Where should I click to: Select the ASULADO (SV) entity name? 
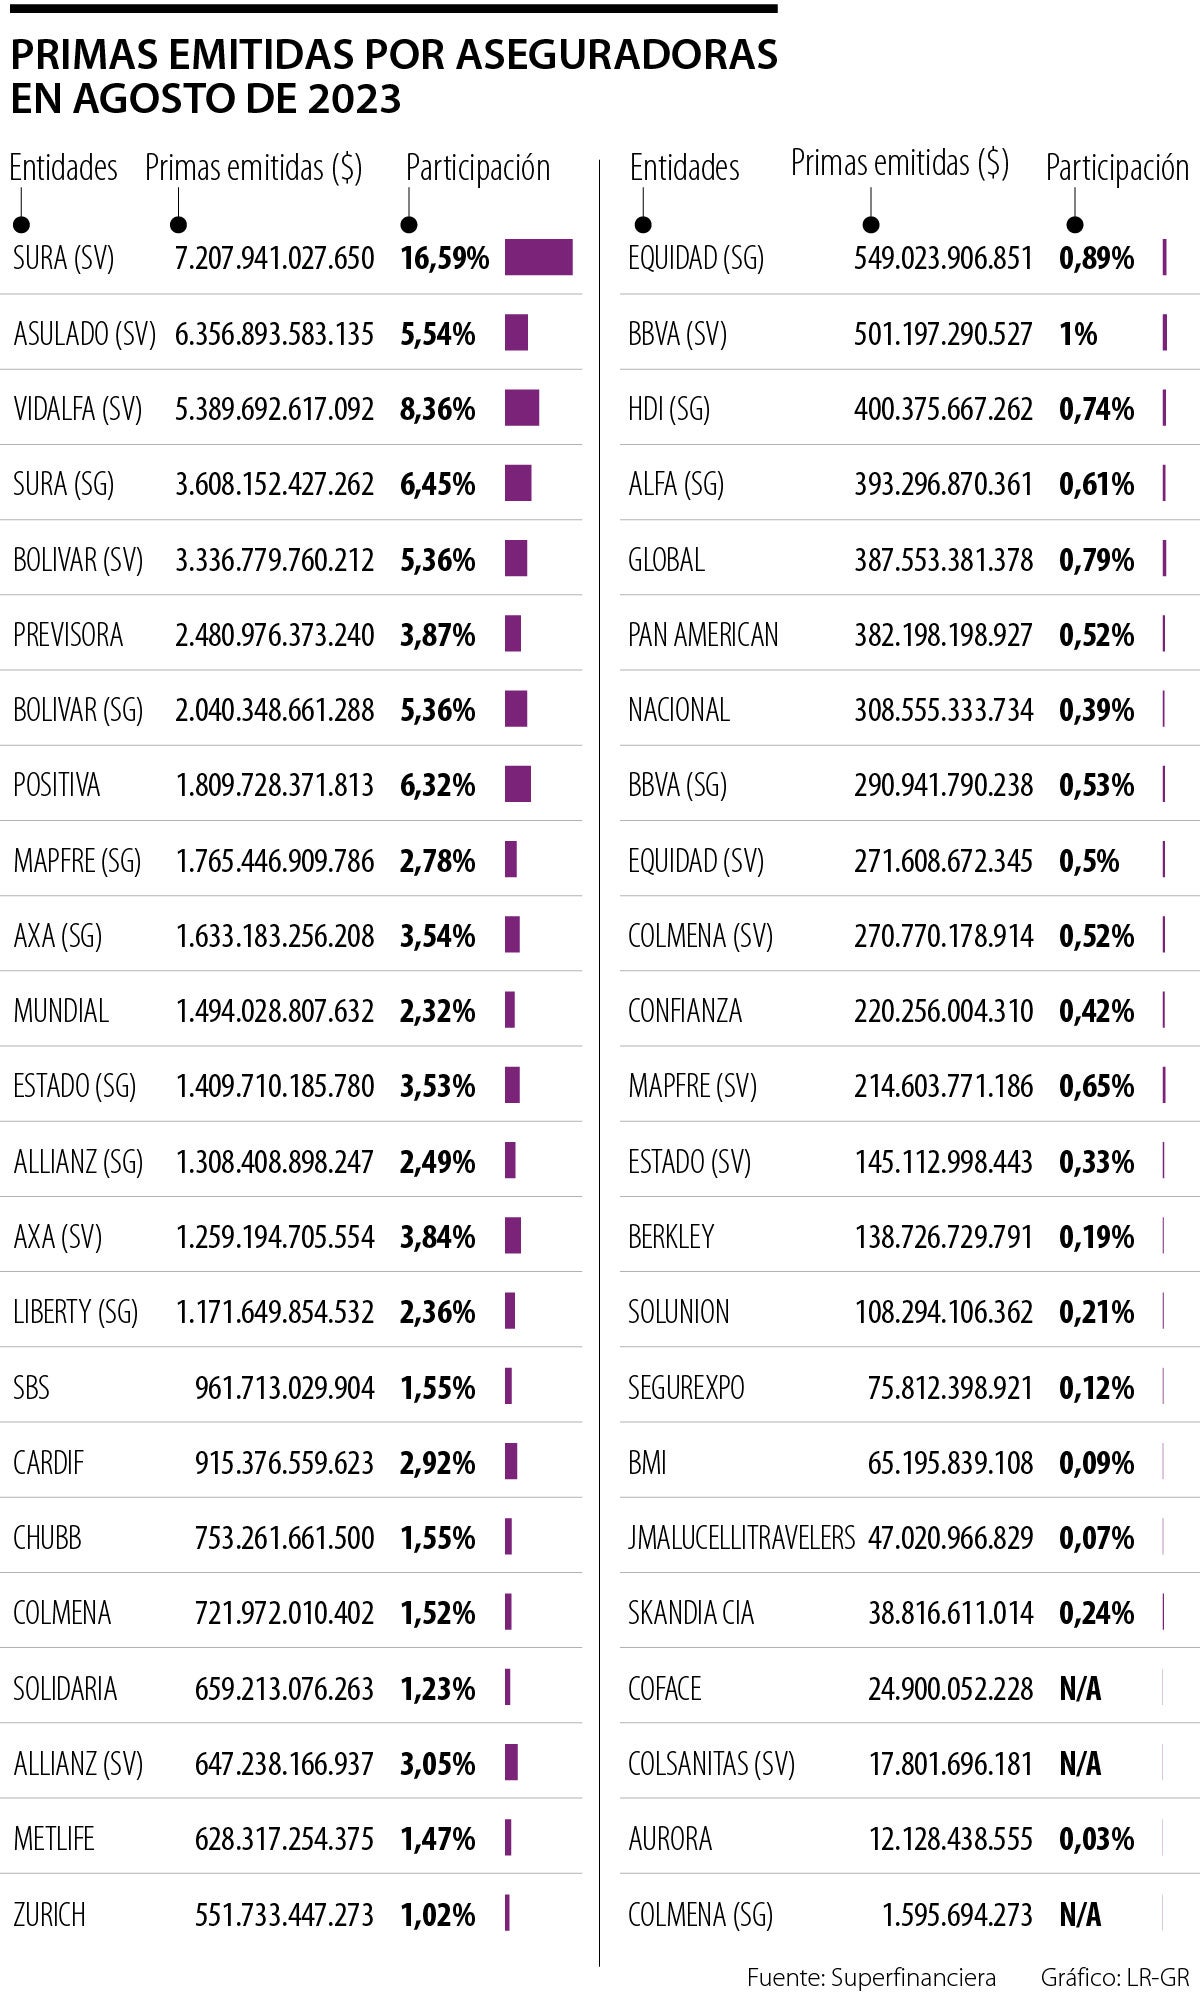85,333
